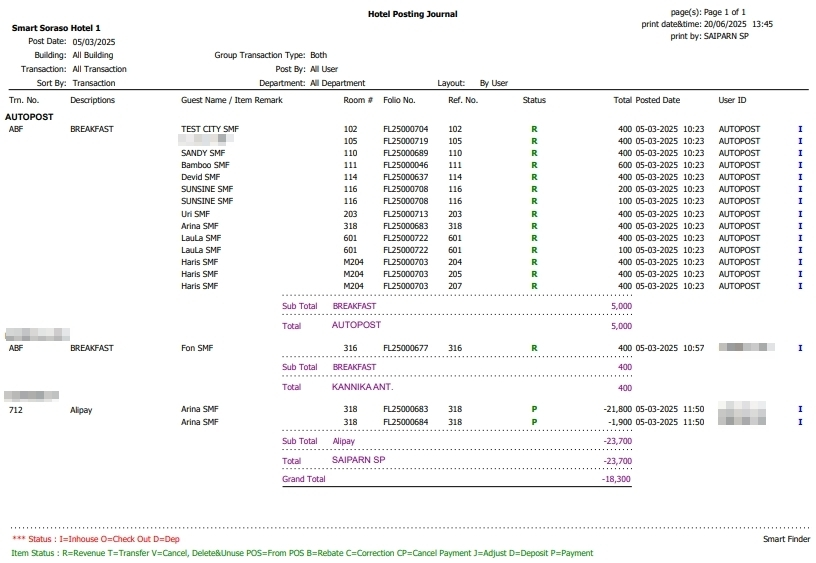Viewport: 816px width, 563px height.
Task: Select the Trn. No. column header
Action: click(x=24, y=101)
